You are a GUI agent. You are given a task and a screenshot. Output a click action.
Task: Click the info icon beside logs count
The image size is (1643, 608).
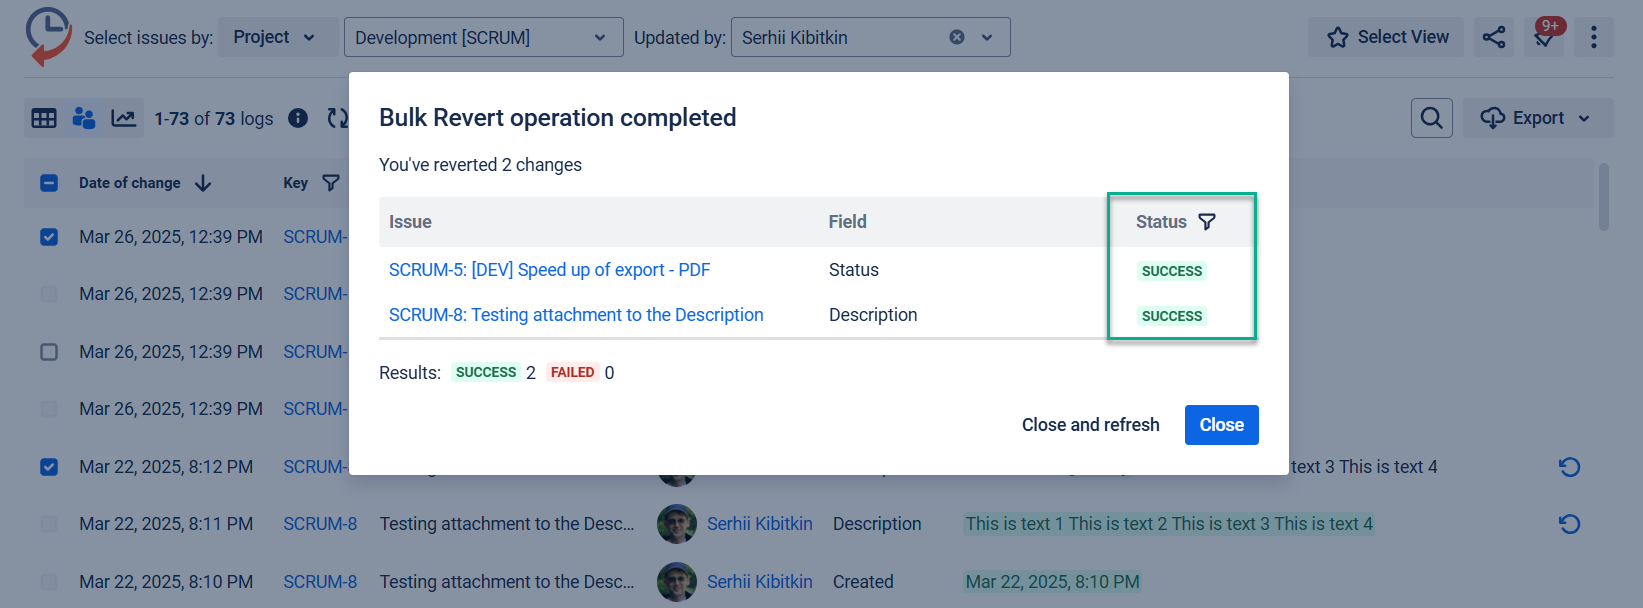[298, 119]
